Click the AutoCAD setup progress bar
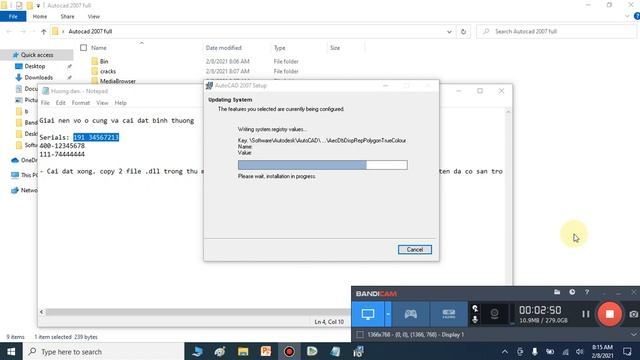Image resolution: width=640 pixels, height=360 pixels. pyautogui.click(x=322, y=165)
